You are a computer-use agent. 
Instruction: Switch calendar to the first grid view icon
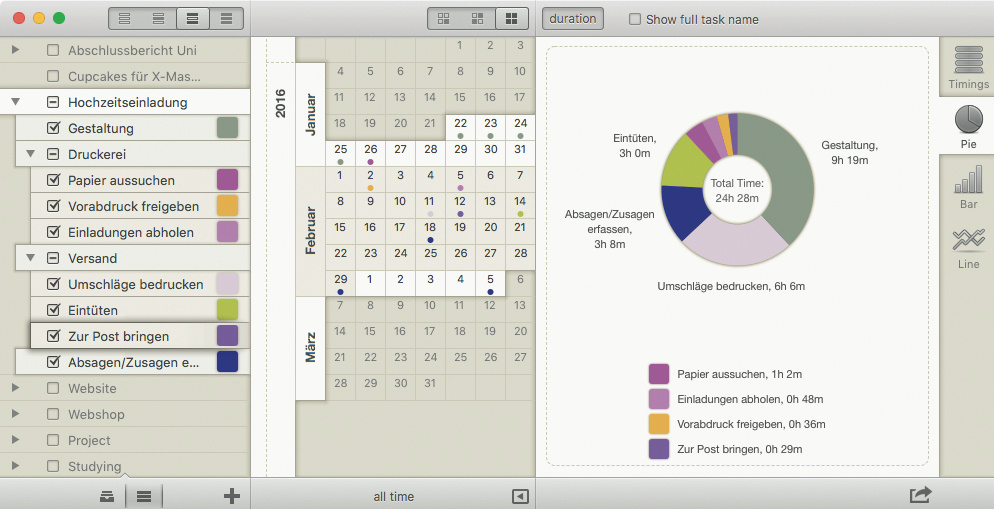pyautogui.click(x=444, y=19)
